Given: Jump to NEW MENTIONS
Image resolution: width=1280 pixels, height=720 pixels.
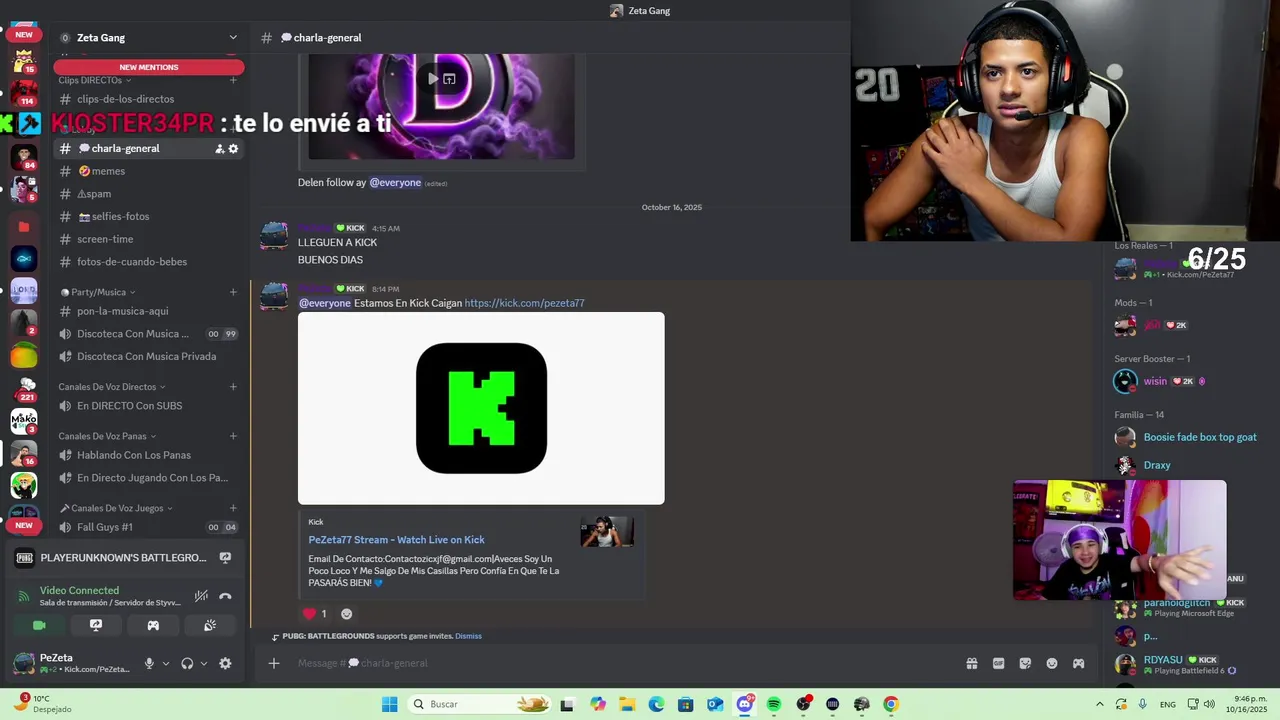Looking at the screenshot, I should (149, 67).
